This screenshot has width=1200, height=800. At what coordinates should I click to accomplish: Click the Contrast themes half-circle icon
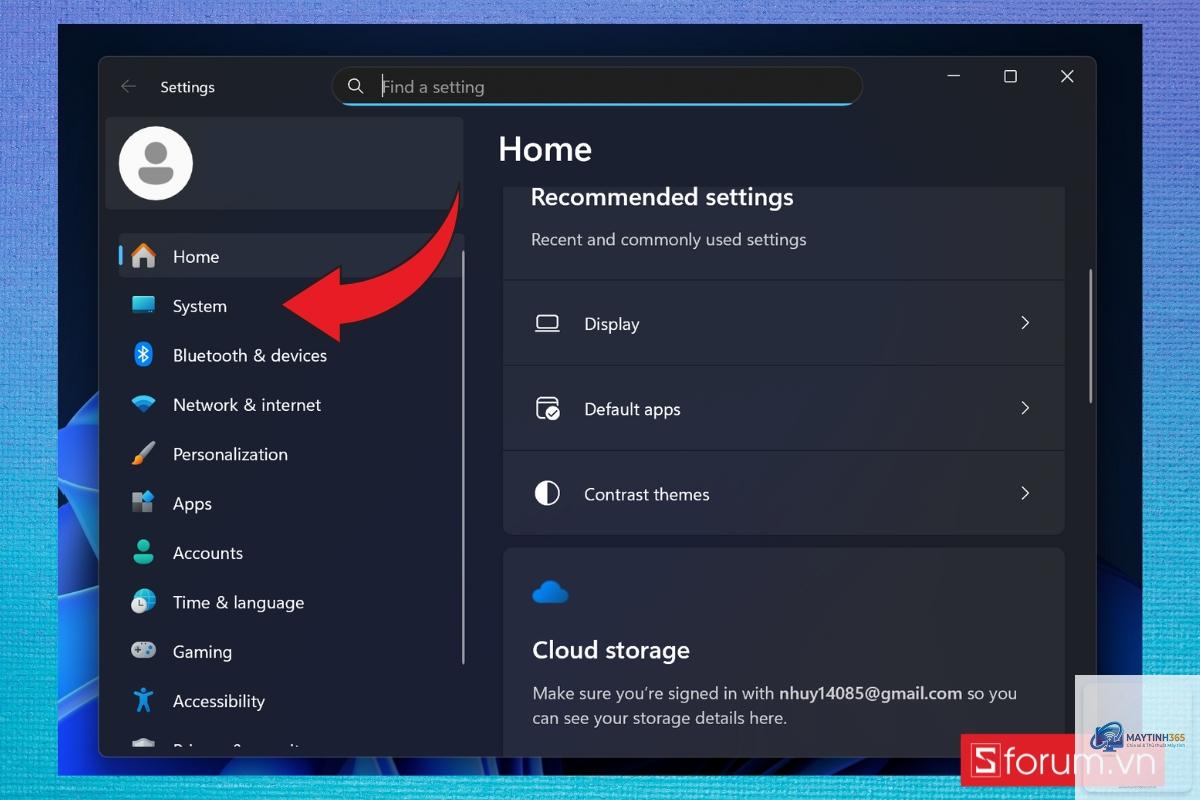(547, 494)
